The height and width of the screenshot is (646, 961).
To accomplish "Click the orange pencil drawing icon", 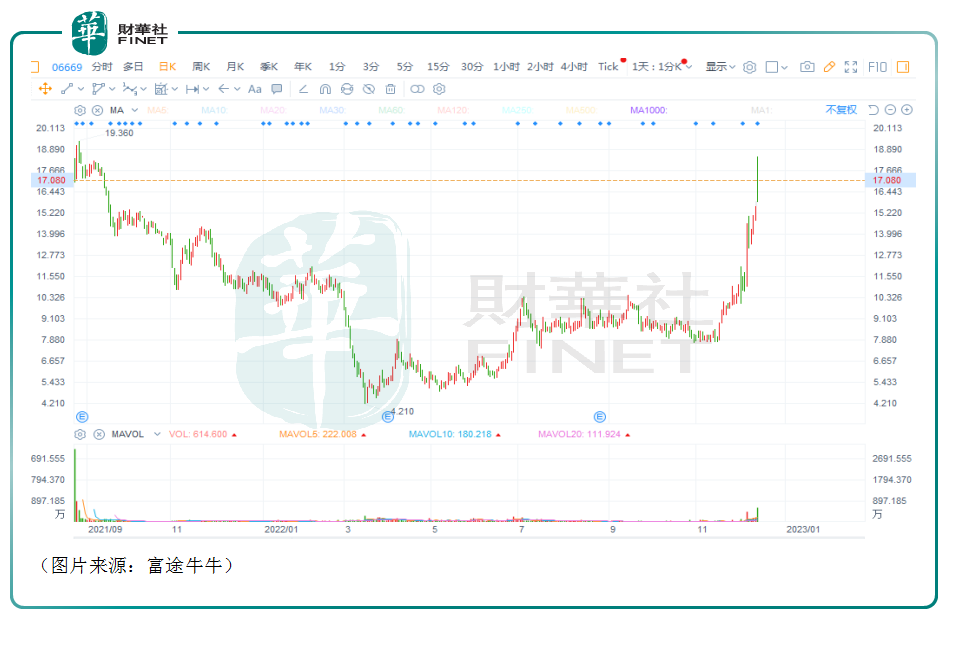I will (829, 67).
